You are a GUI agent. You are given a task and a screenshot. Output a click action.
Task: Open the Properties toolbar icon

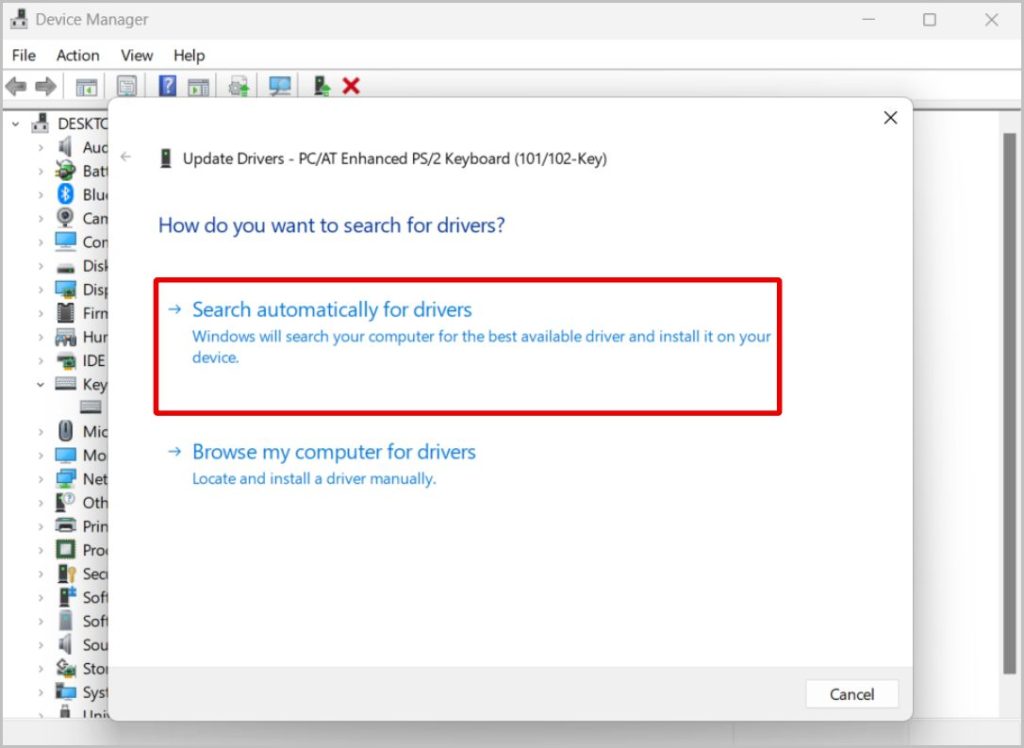(127, 86)
